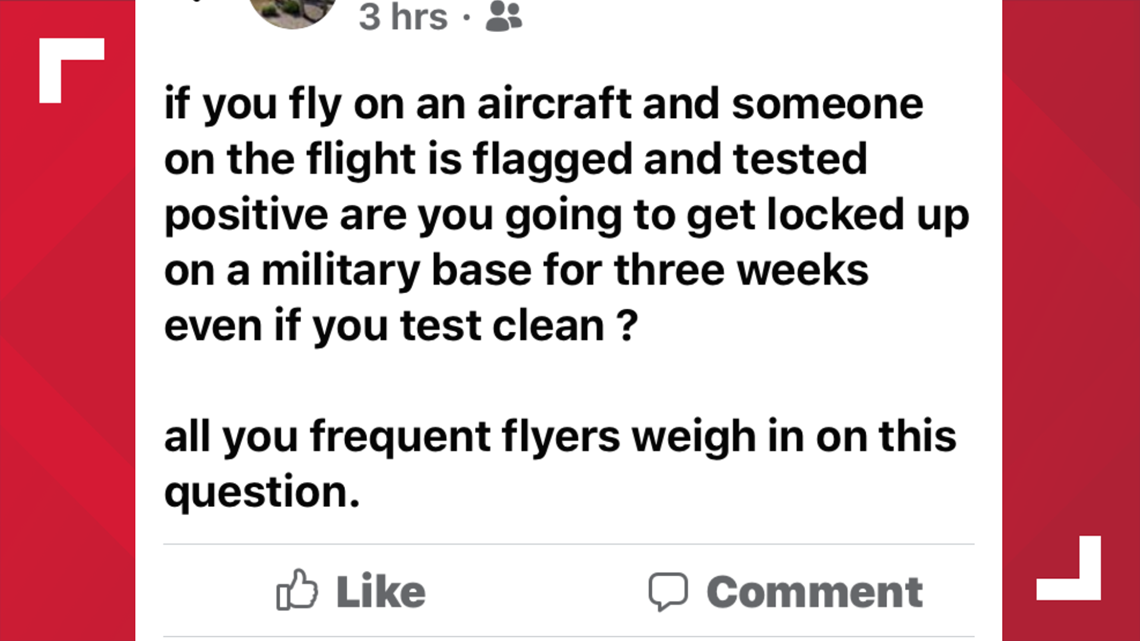
Task: Click the thumbs-up Like icon
Action: click(x=297, y=589)
